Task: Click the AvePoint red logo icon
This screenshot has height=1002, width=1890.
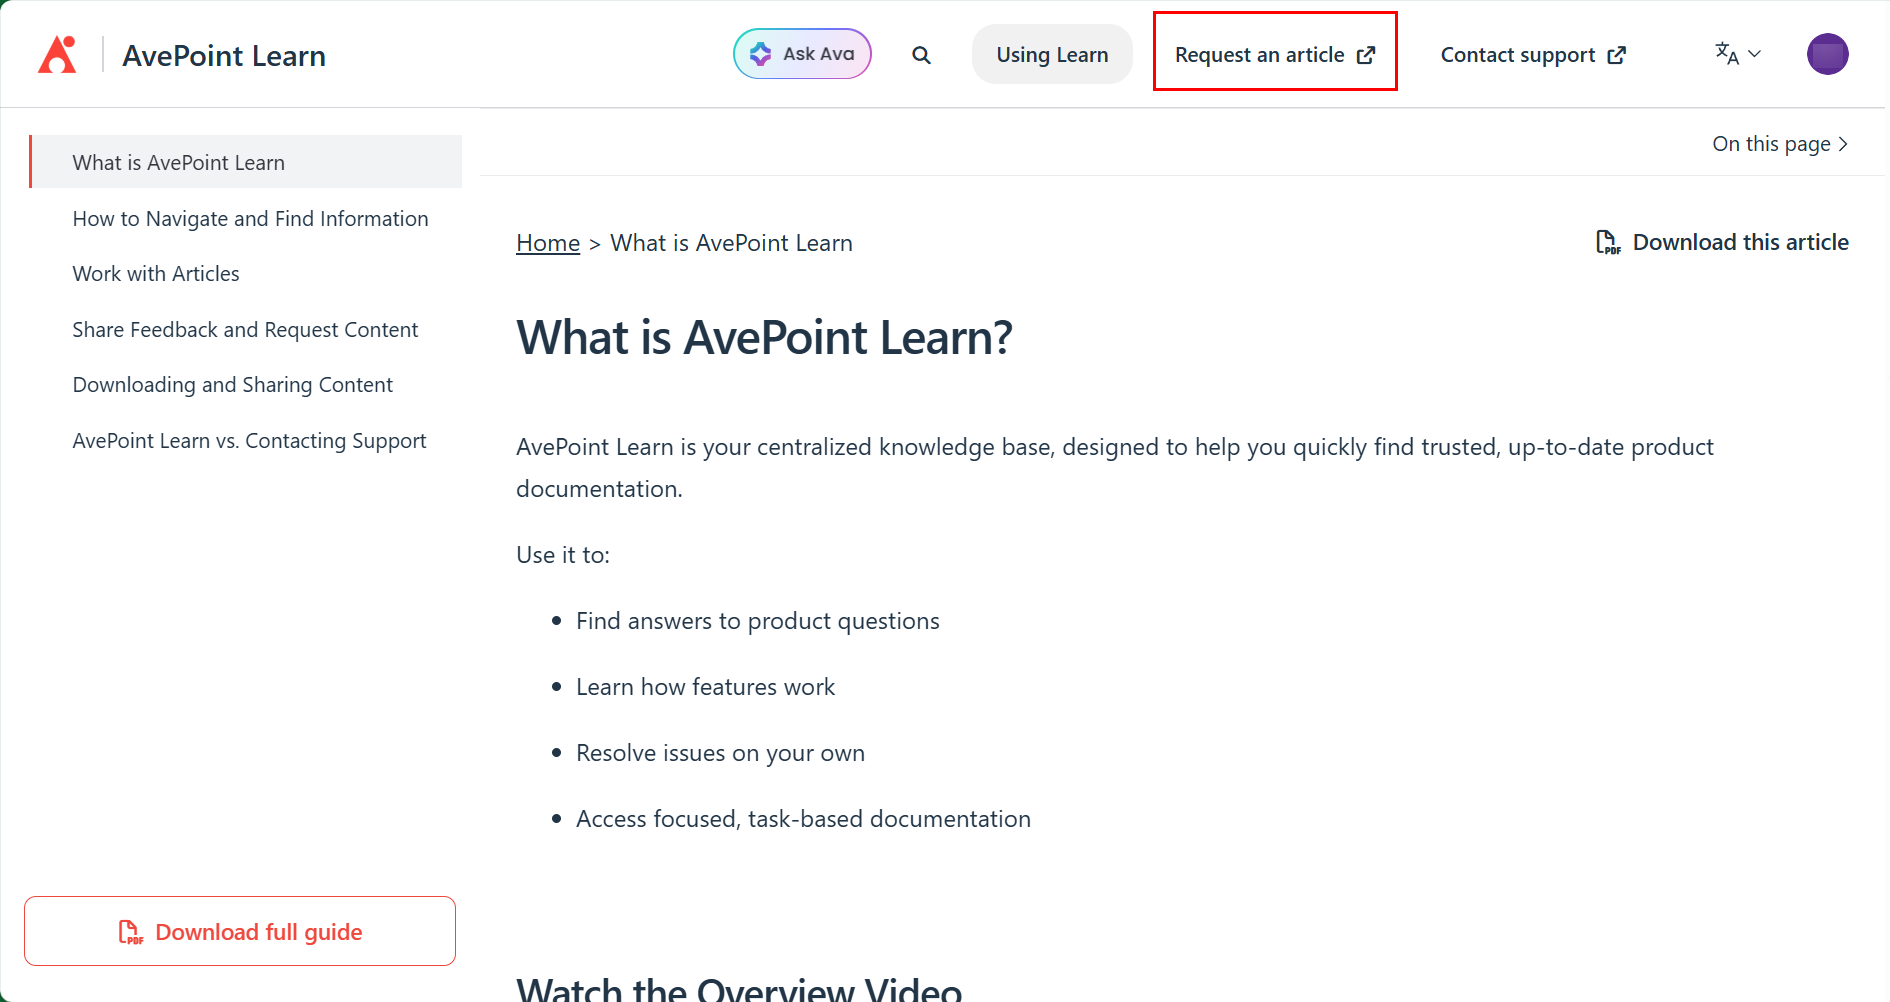Action: [57, 55]
